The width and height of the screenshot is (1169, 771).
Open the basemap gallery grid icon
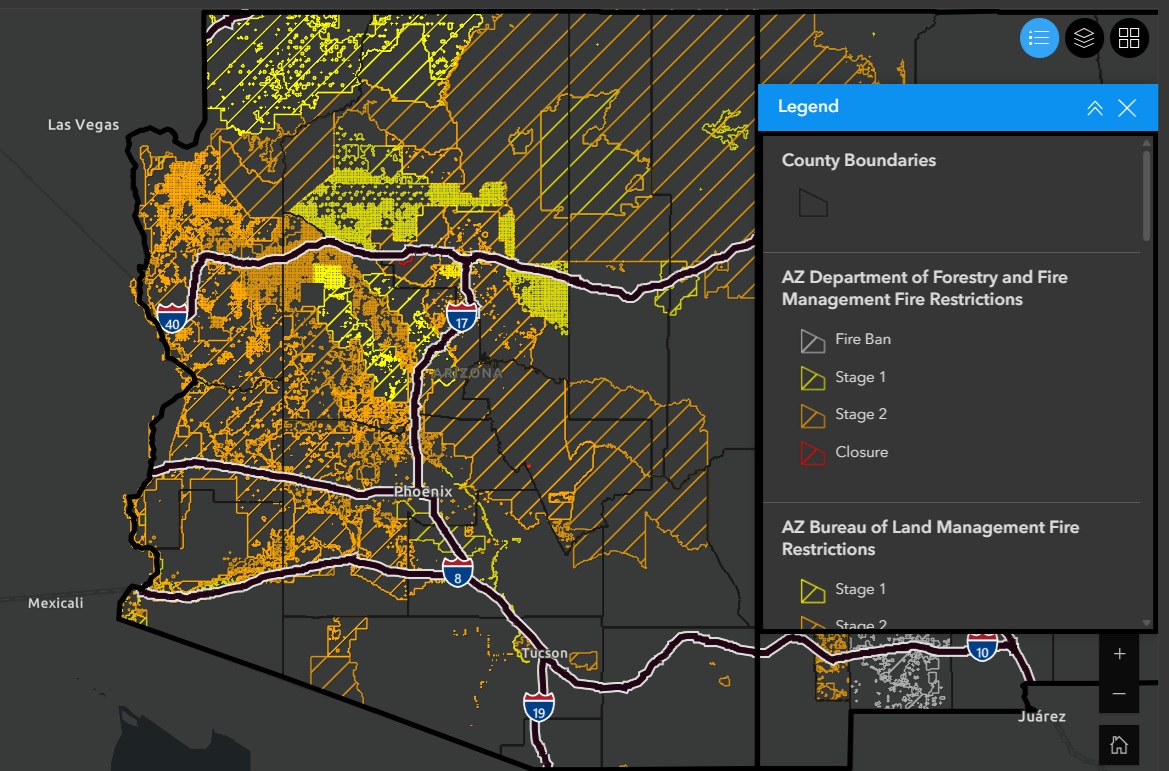point(1129,37)
